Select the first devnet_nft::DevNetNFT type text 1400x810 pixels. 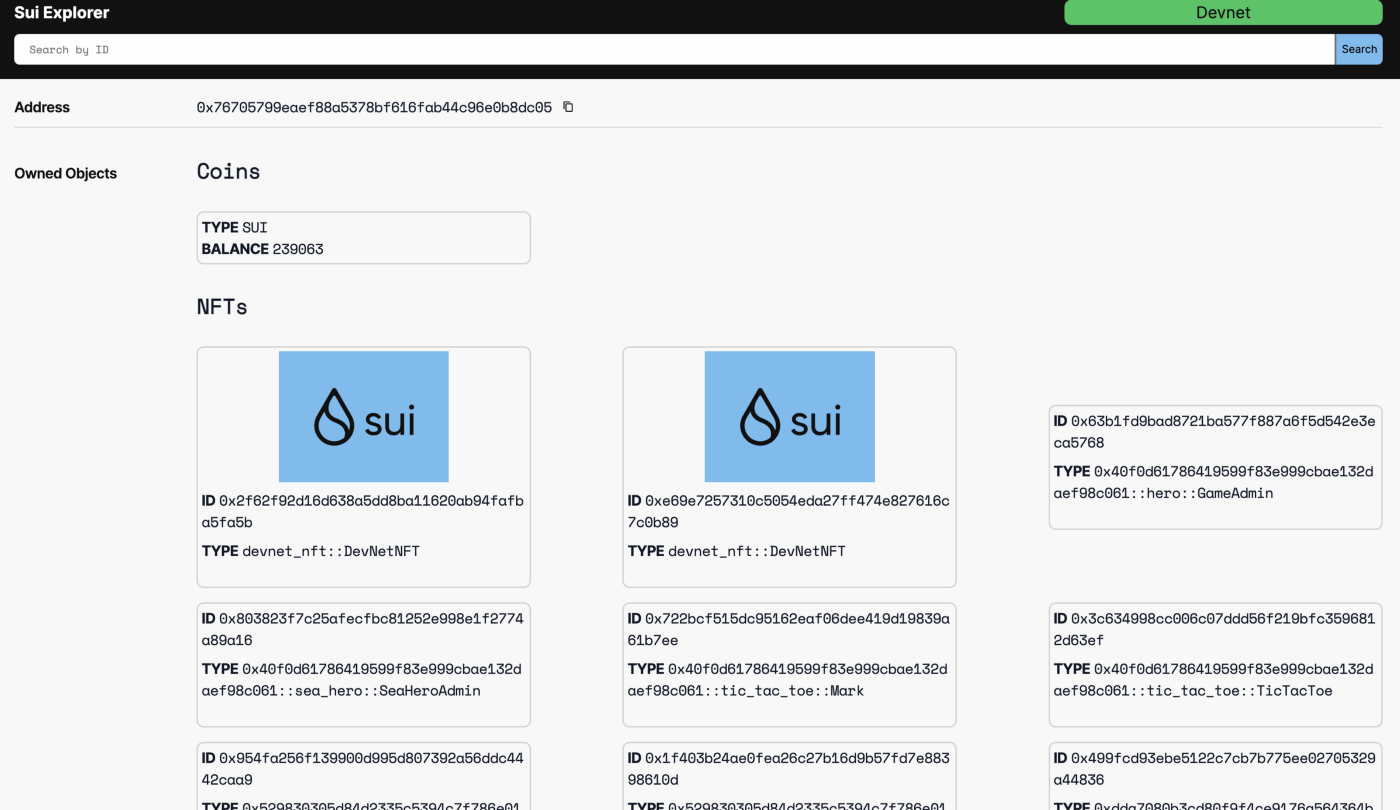(331, 551)
